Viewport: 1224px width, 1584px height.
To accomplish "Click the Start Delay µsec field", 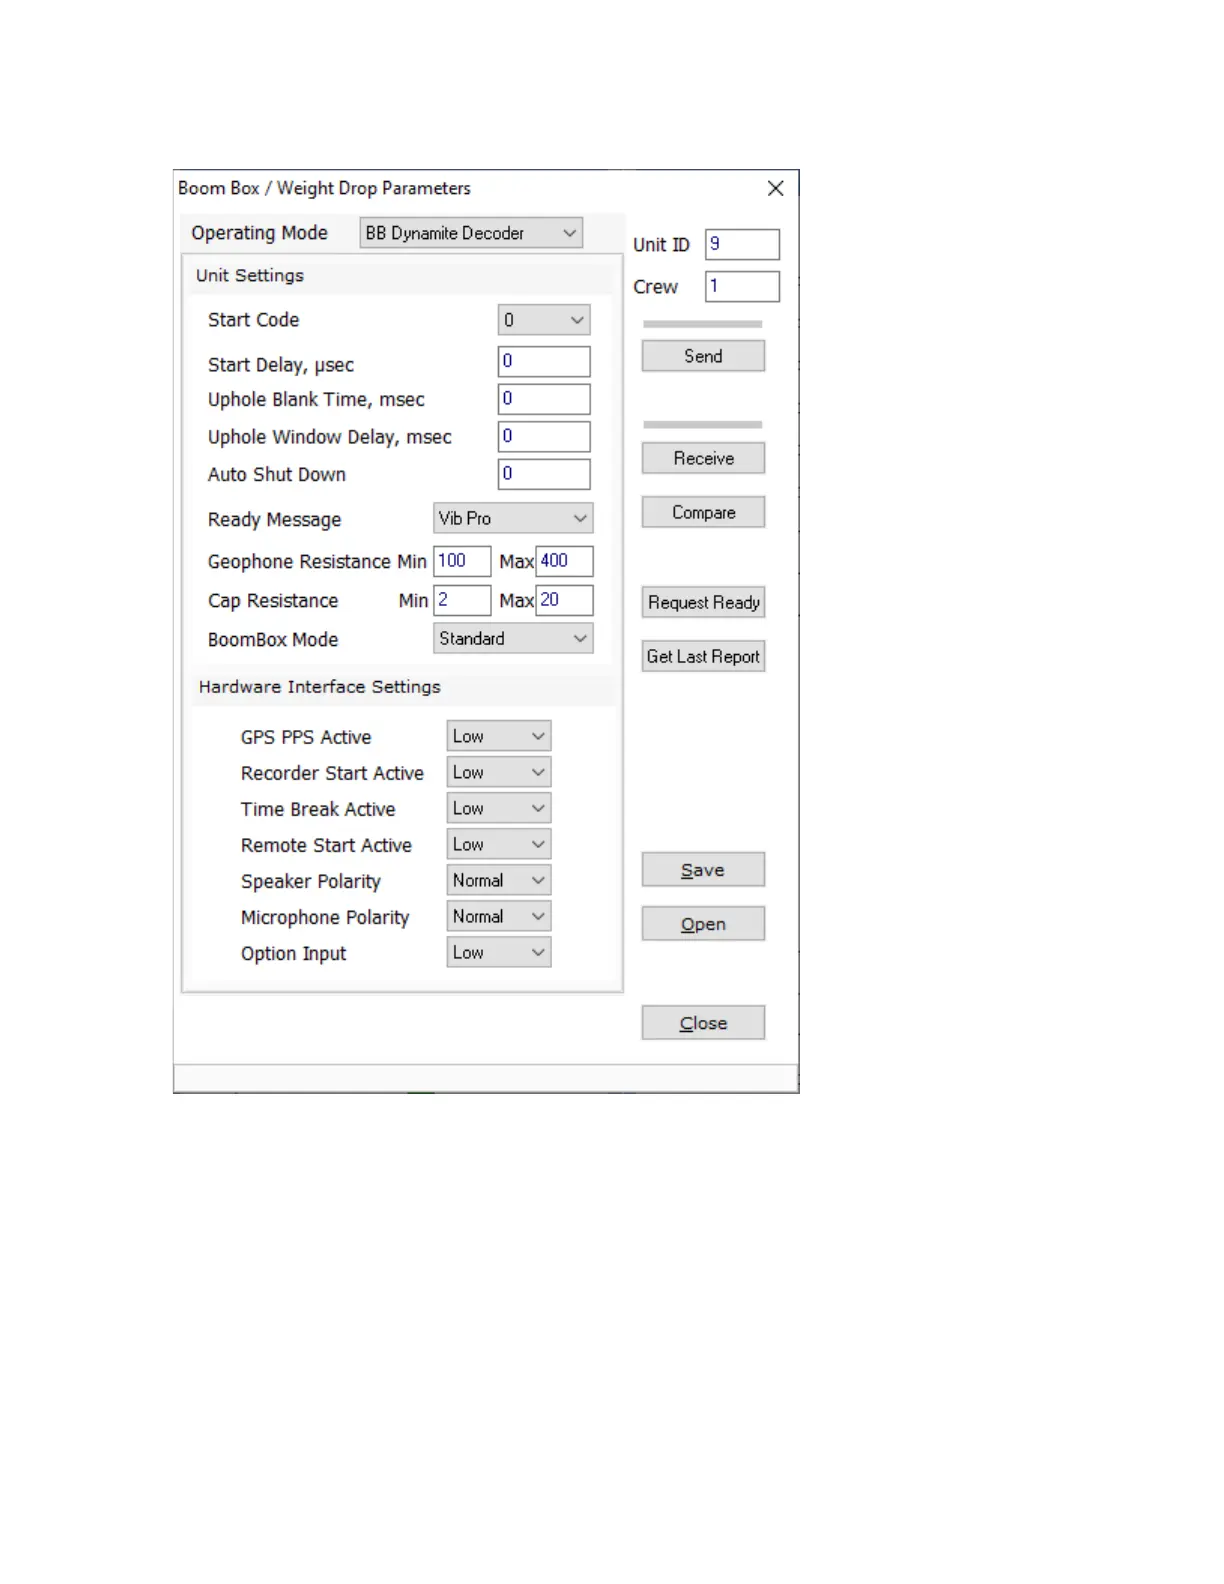I will (x=544, y=361).
